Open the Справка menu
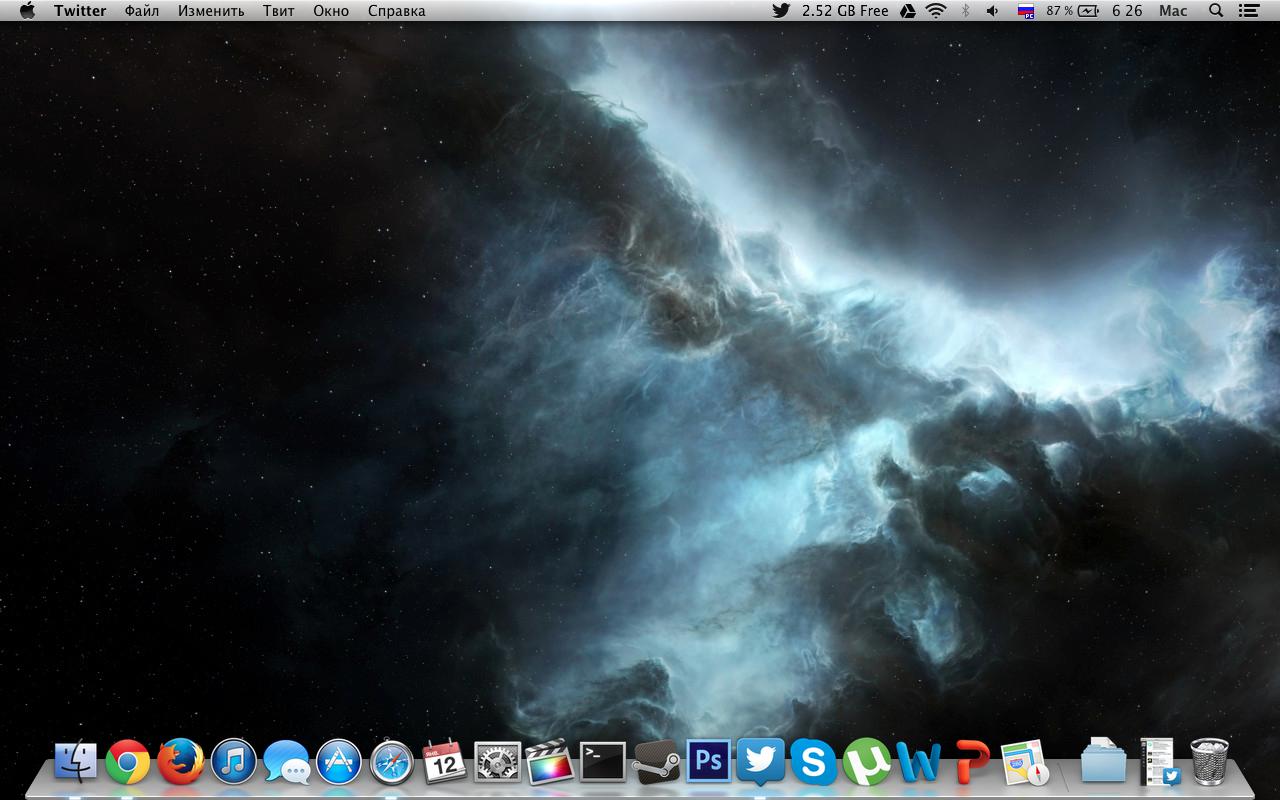Viewport: 1280px width, 800px height. click(x=396, y=11)
